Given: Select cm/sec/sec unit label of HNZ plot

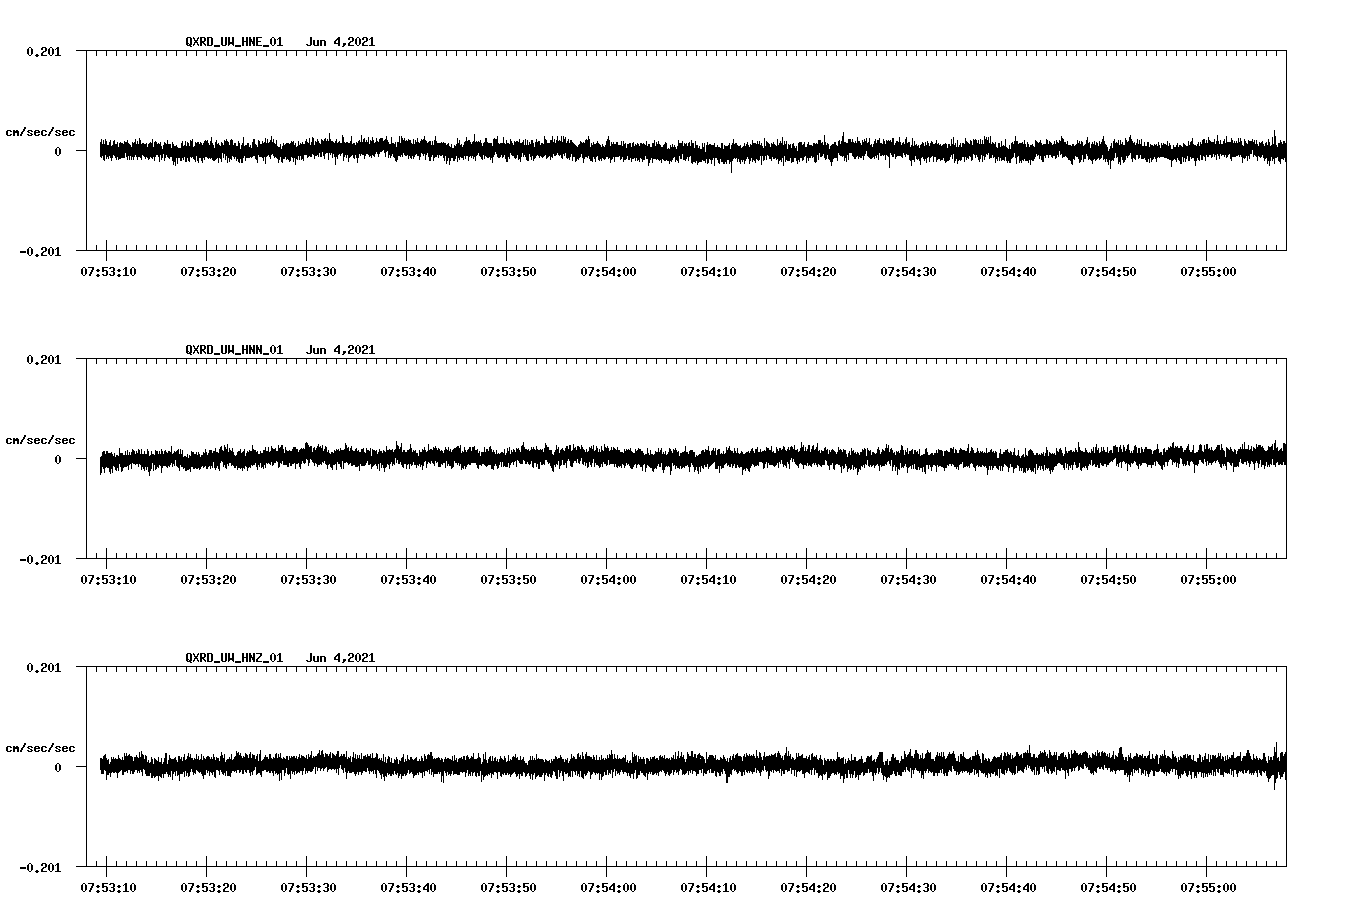Looking at the screenshot, I should coord(40,748).
